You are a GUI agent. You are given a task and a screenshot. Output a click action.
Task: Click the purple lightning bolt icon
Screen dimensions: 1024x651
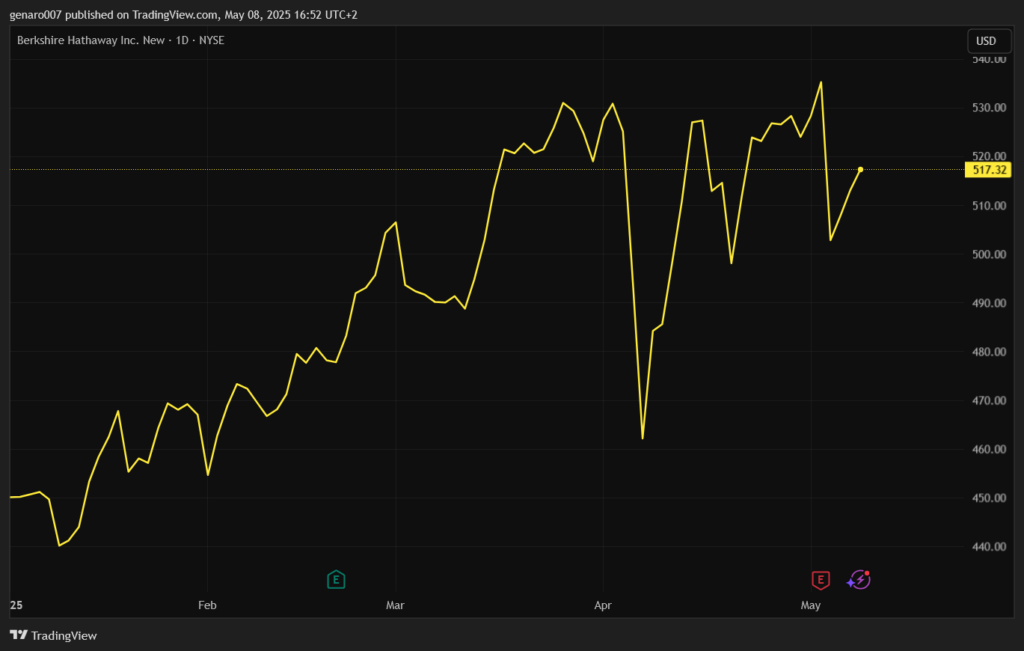tap(859, 579)
